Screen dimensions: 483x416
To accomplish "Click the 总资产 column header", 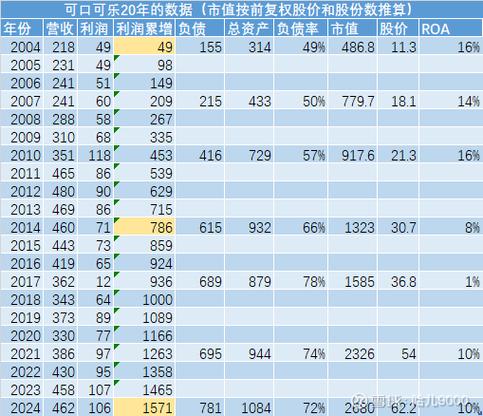I will [249, 28].
